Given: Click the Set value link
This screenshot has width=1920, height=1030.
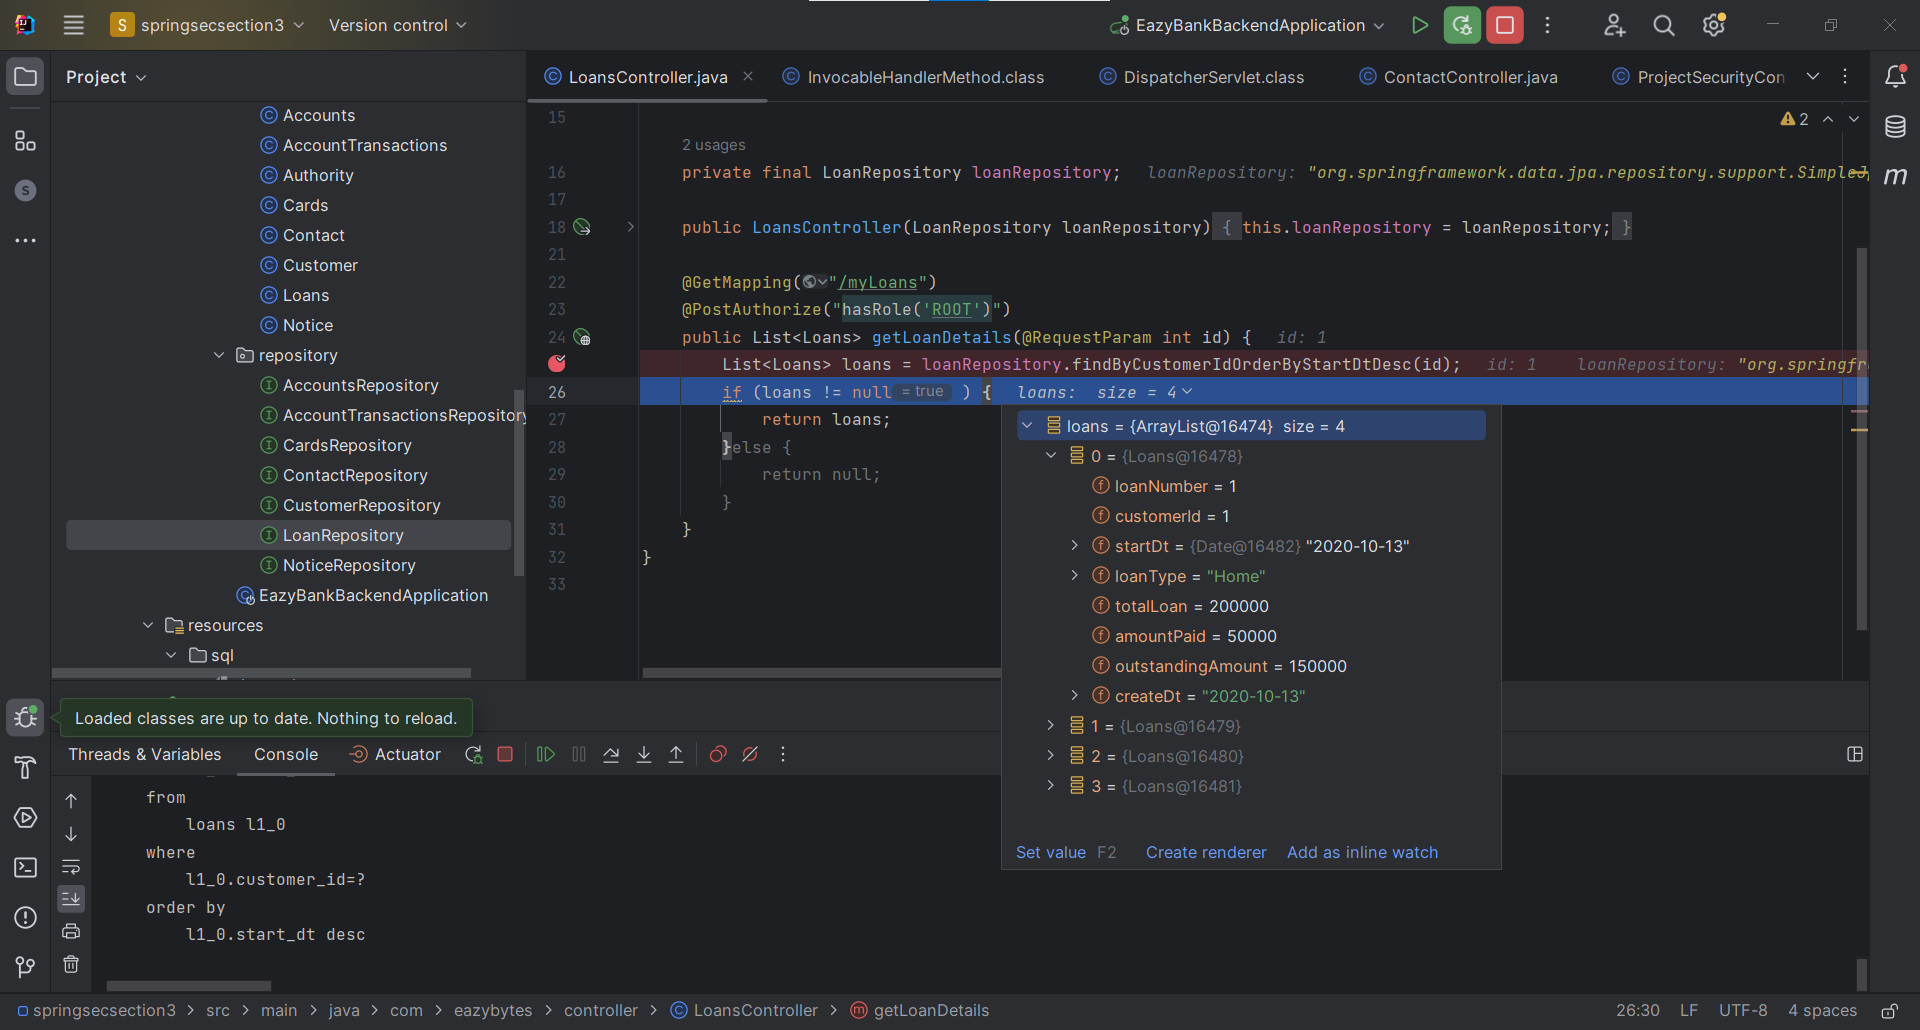Looking at the screenshot, I should click(x=1051, y=852).
